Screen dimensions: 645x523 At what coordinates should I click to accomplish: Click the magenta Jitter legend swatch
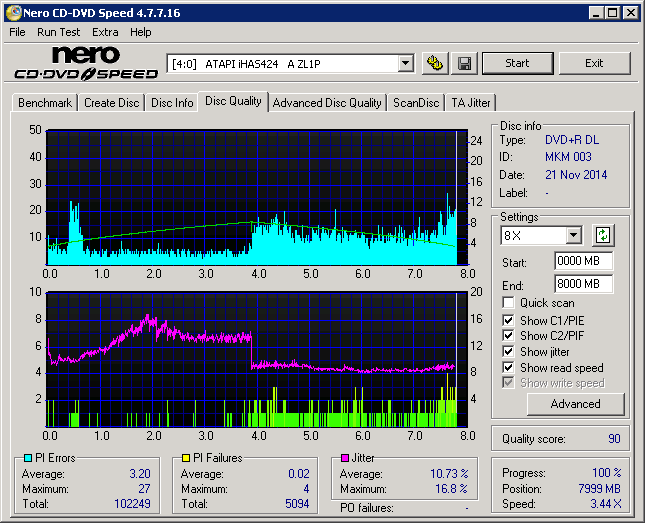(x=345, y=458)
